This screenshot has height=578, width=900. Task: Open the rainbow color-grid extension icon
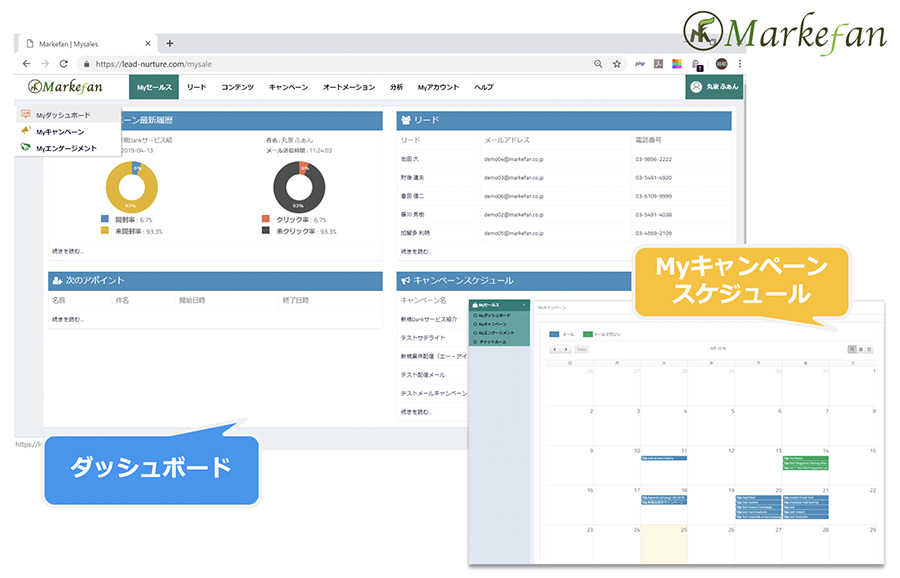(x=677, y=64)
